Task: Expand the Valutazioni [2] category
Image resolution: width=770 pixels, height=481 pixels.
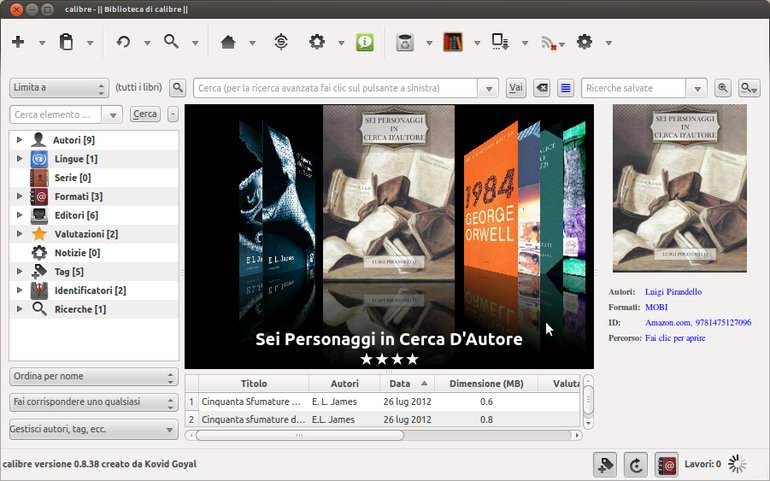Action: 19,234
